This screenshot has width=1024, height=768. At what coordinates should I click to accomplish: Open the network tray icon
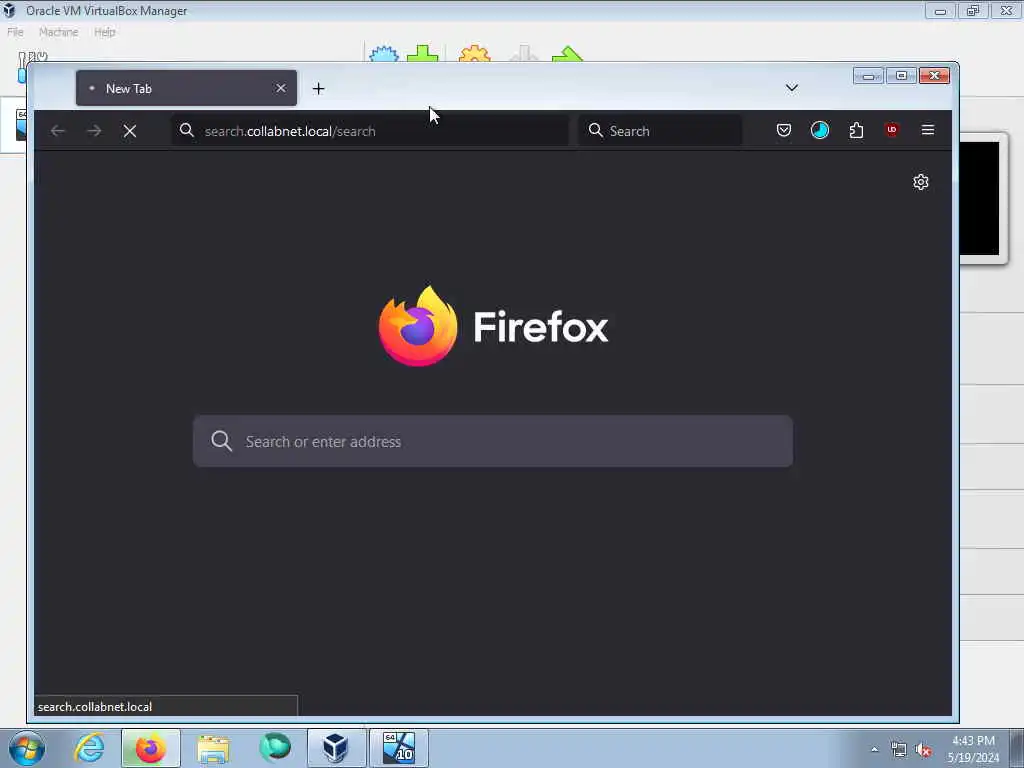pyautogui.click(x=899, y=750)
